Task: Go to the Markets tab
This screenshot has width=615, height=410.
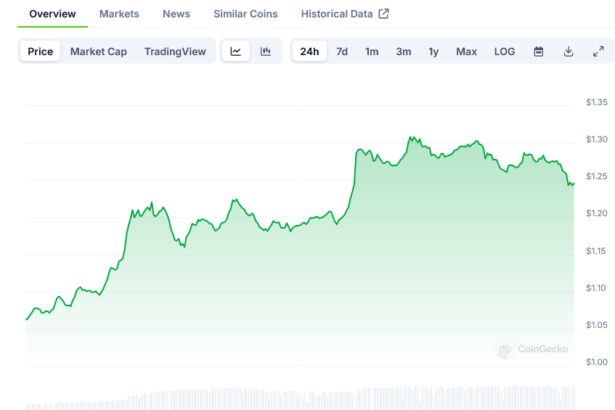Action: tap(119, 14)
